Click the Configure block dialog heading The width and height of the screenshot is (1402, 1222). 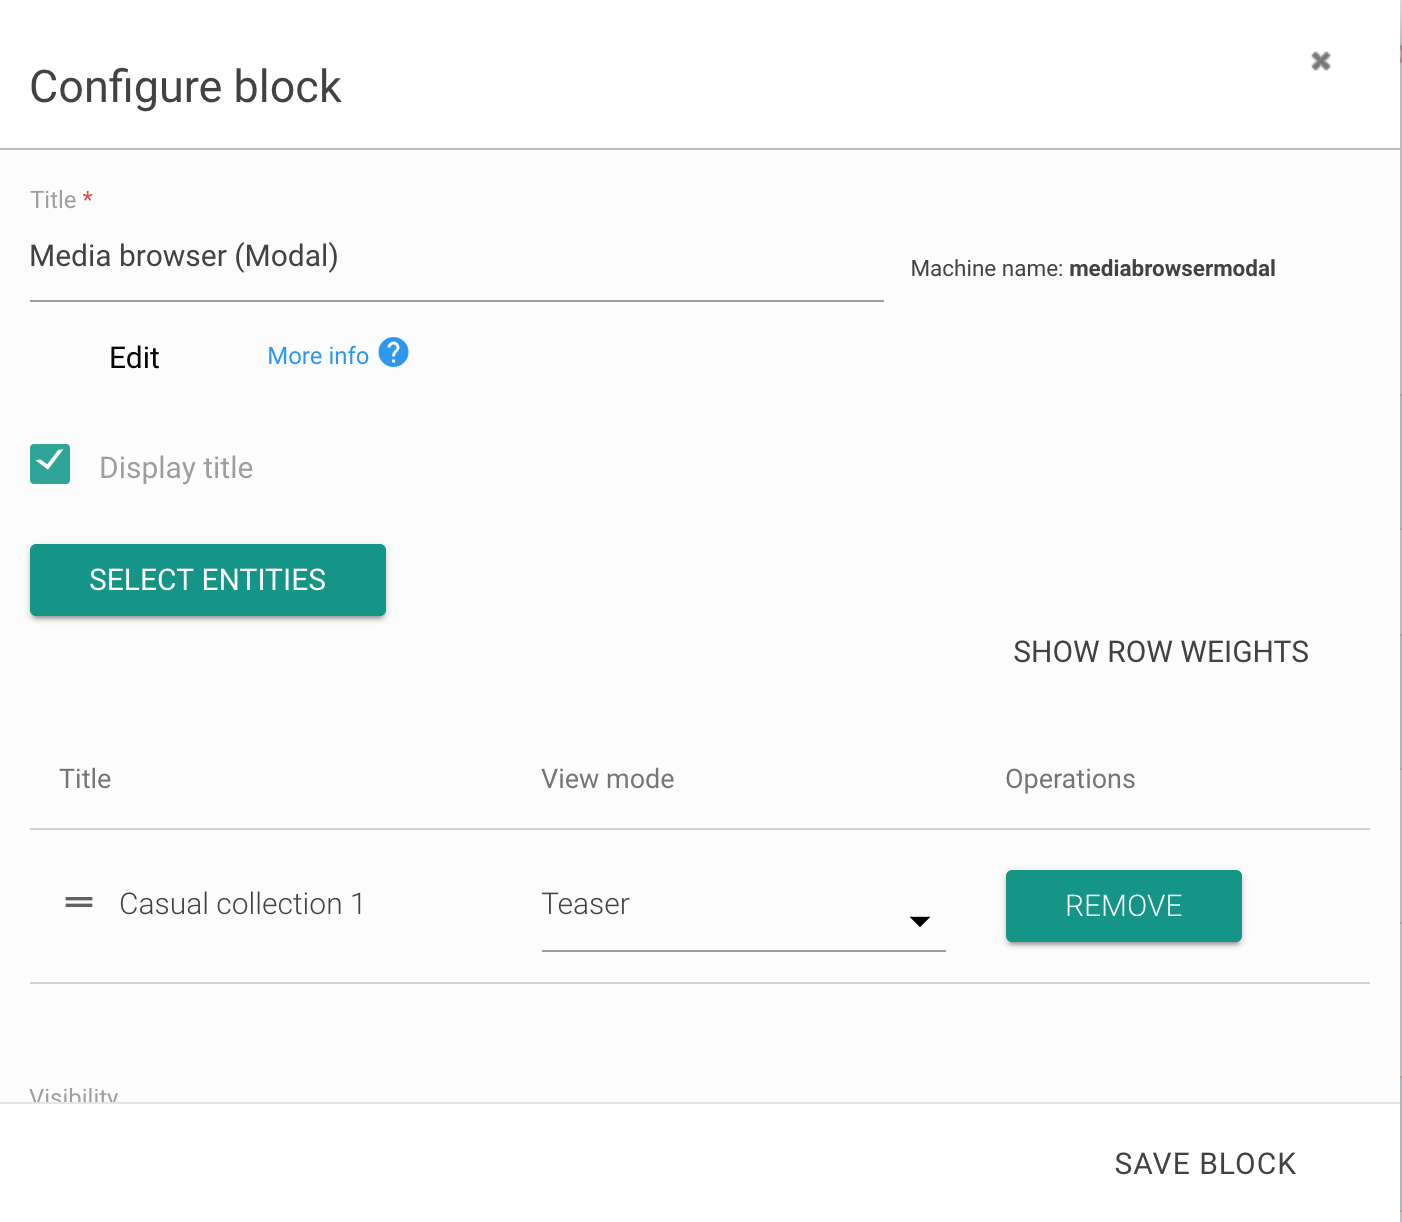[186, 87]
